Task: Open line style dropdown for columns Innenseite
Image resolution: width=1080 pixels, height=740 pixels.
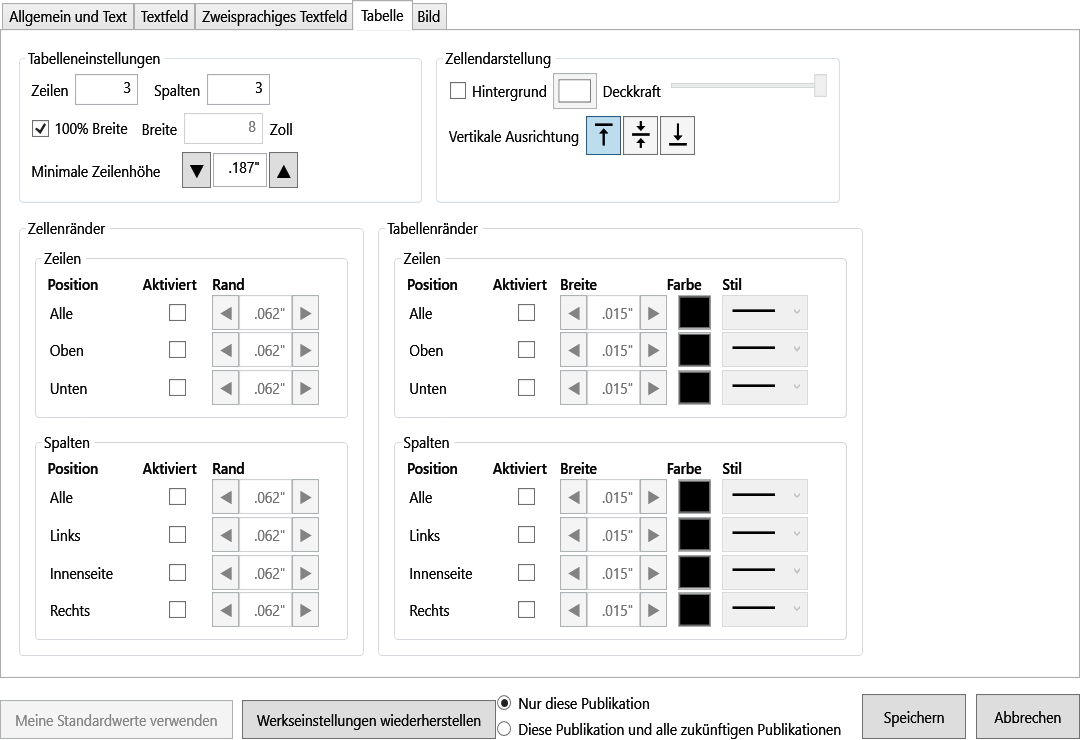Action: 765,573
